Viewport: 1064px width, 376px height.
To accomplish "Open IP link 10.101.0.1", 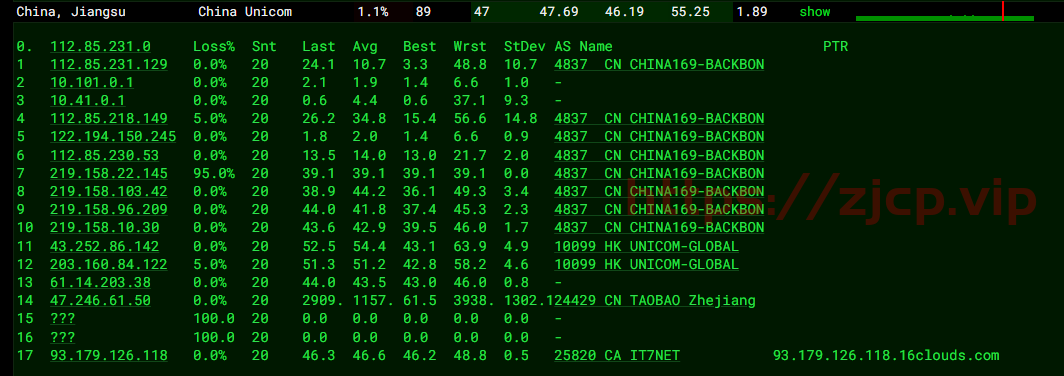I will (x=92, y=83).
